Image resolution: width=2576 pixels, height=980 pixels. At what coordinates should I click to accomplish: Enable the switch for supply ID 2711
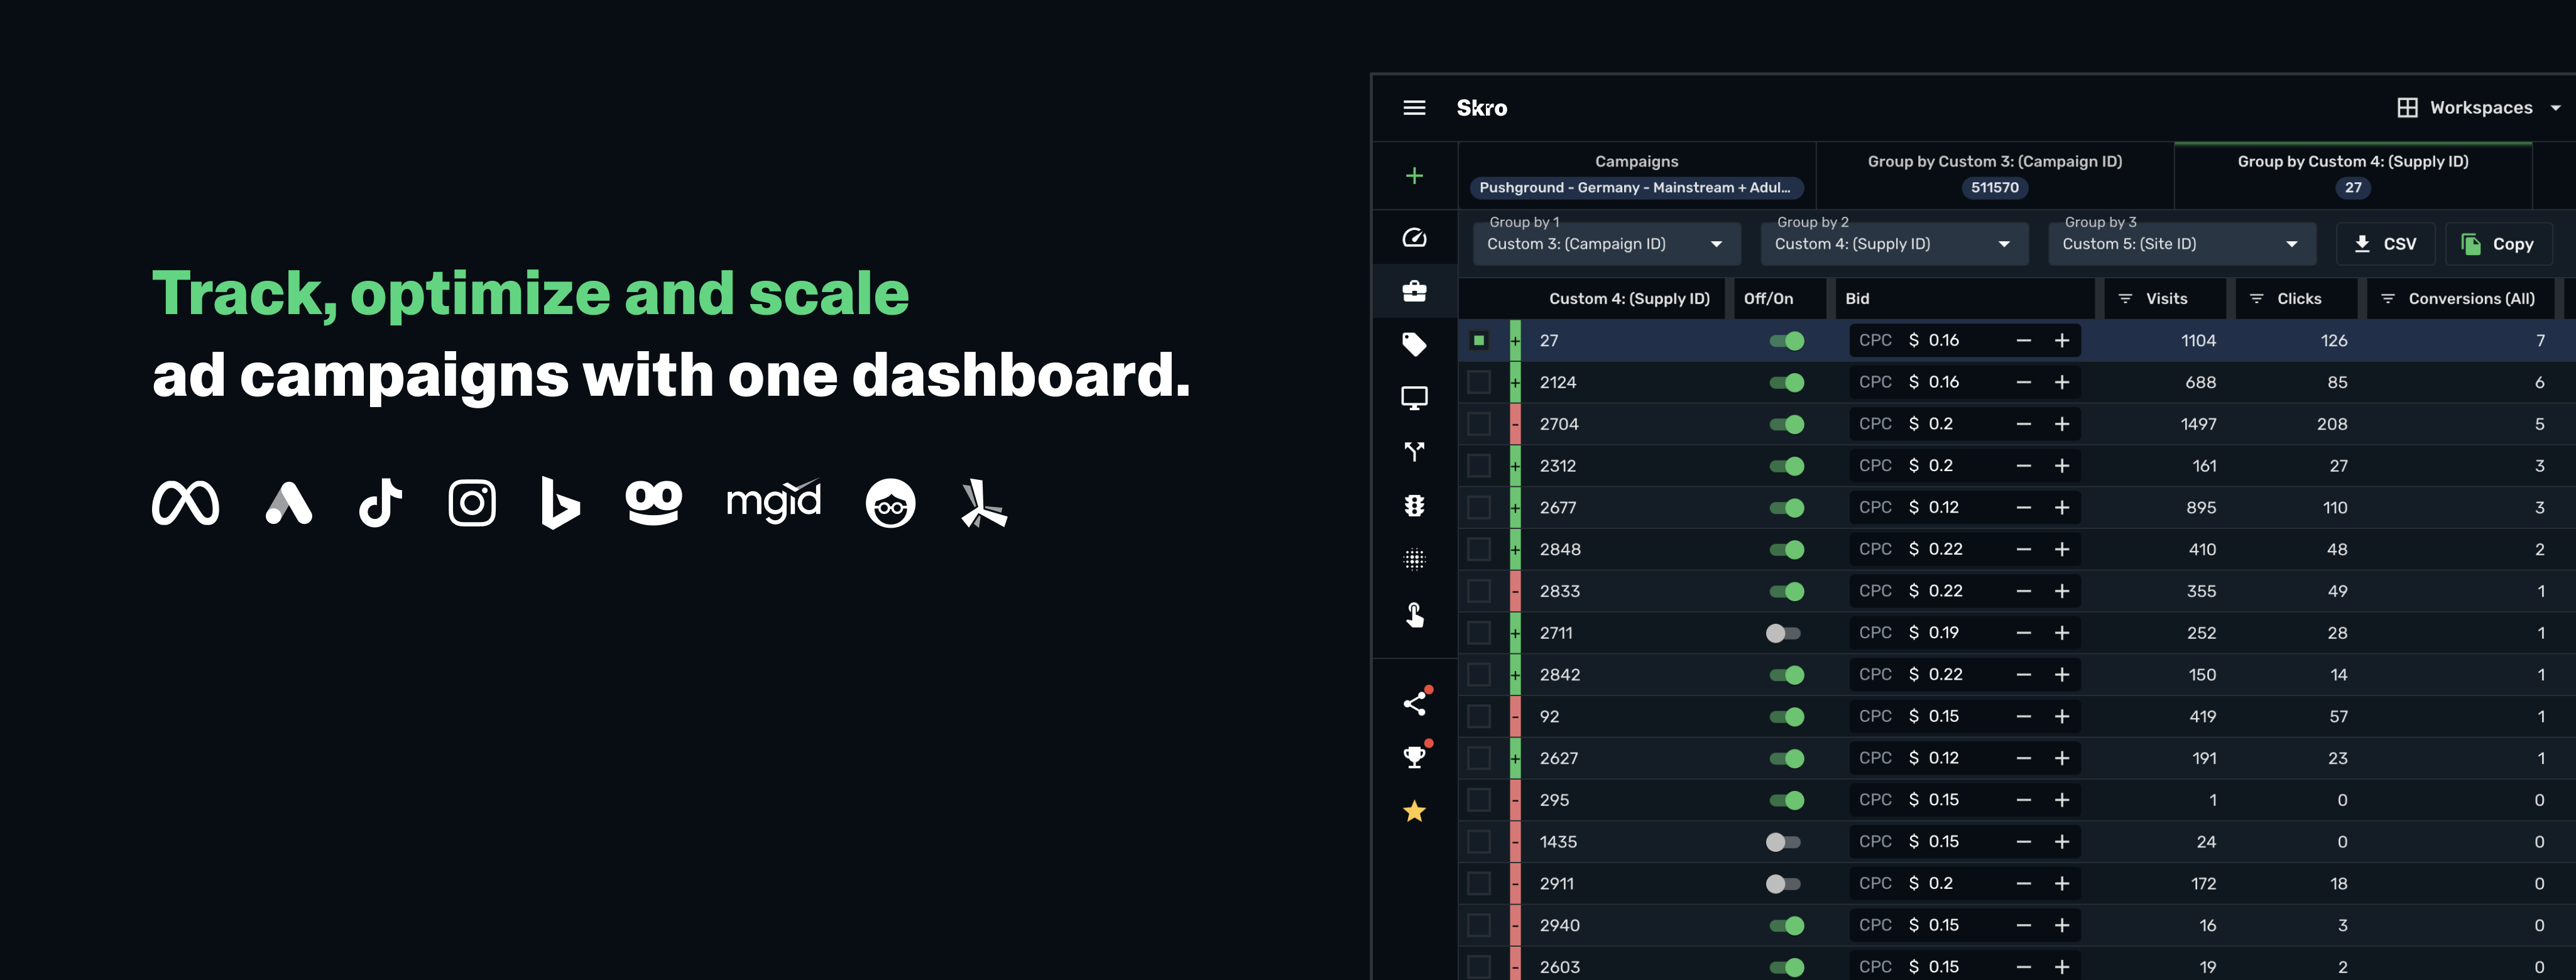tap(1782, 633)
